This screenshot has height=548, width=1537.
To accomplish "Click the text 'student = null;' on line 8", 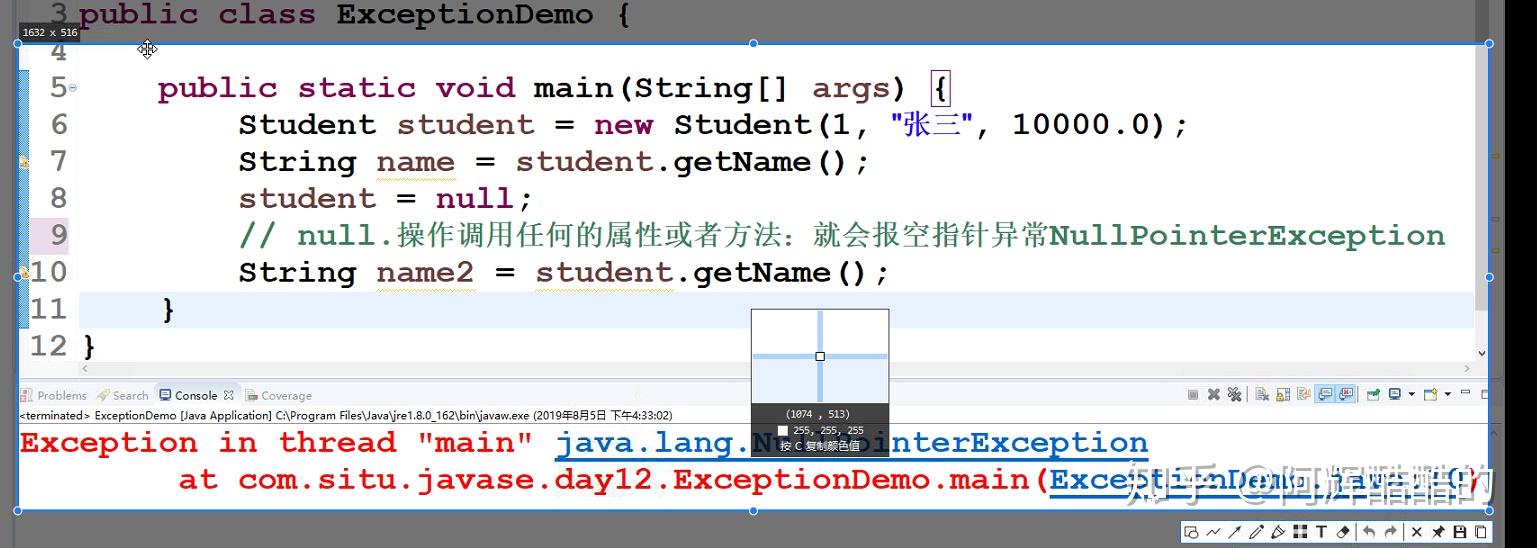I will coord(386,198).
